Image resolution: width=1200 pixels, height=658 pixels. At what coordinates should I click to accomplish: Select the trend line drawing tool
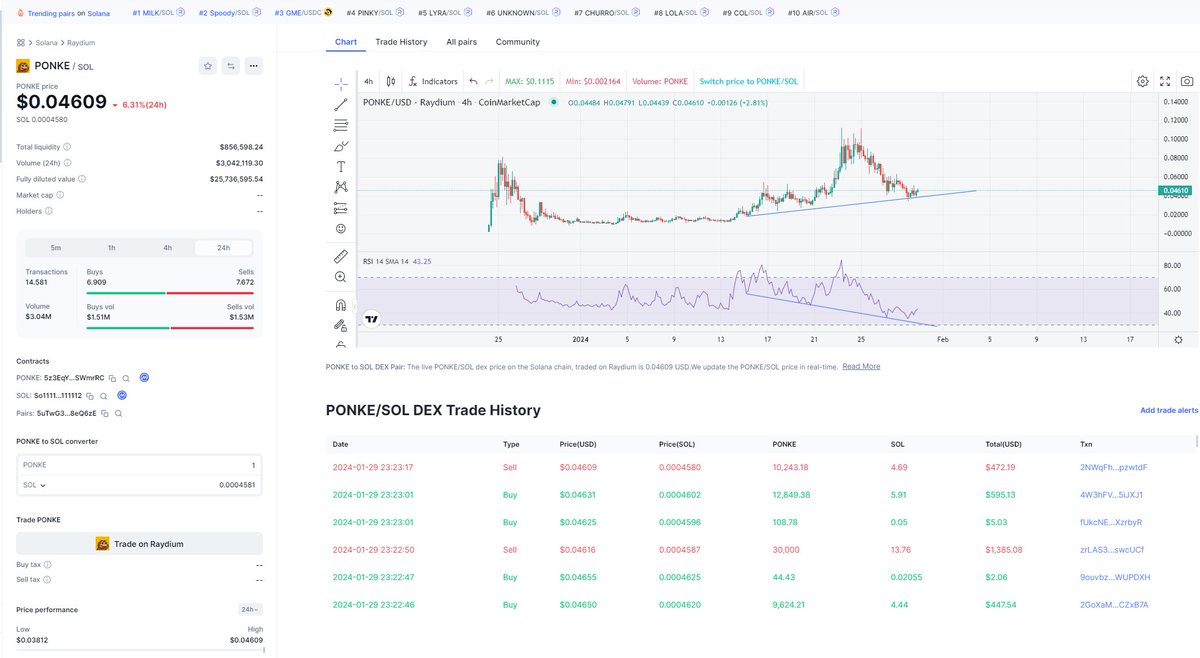tap(341, 103)
